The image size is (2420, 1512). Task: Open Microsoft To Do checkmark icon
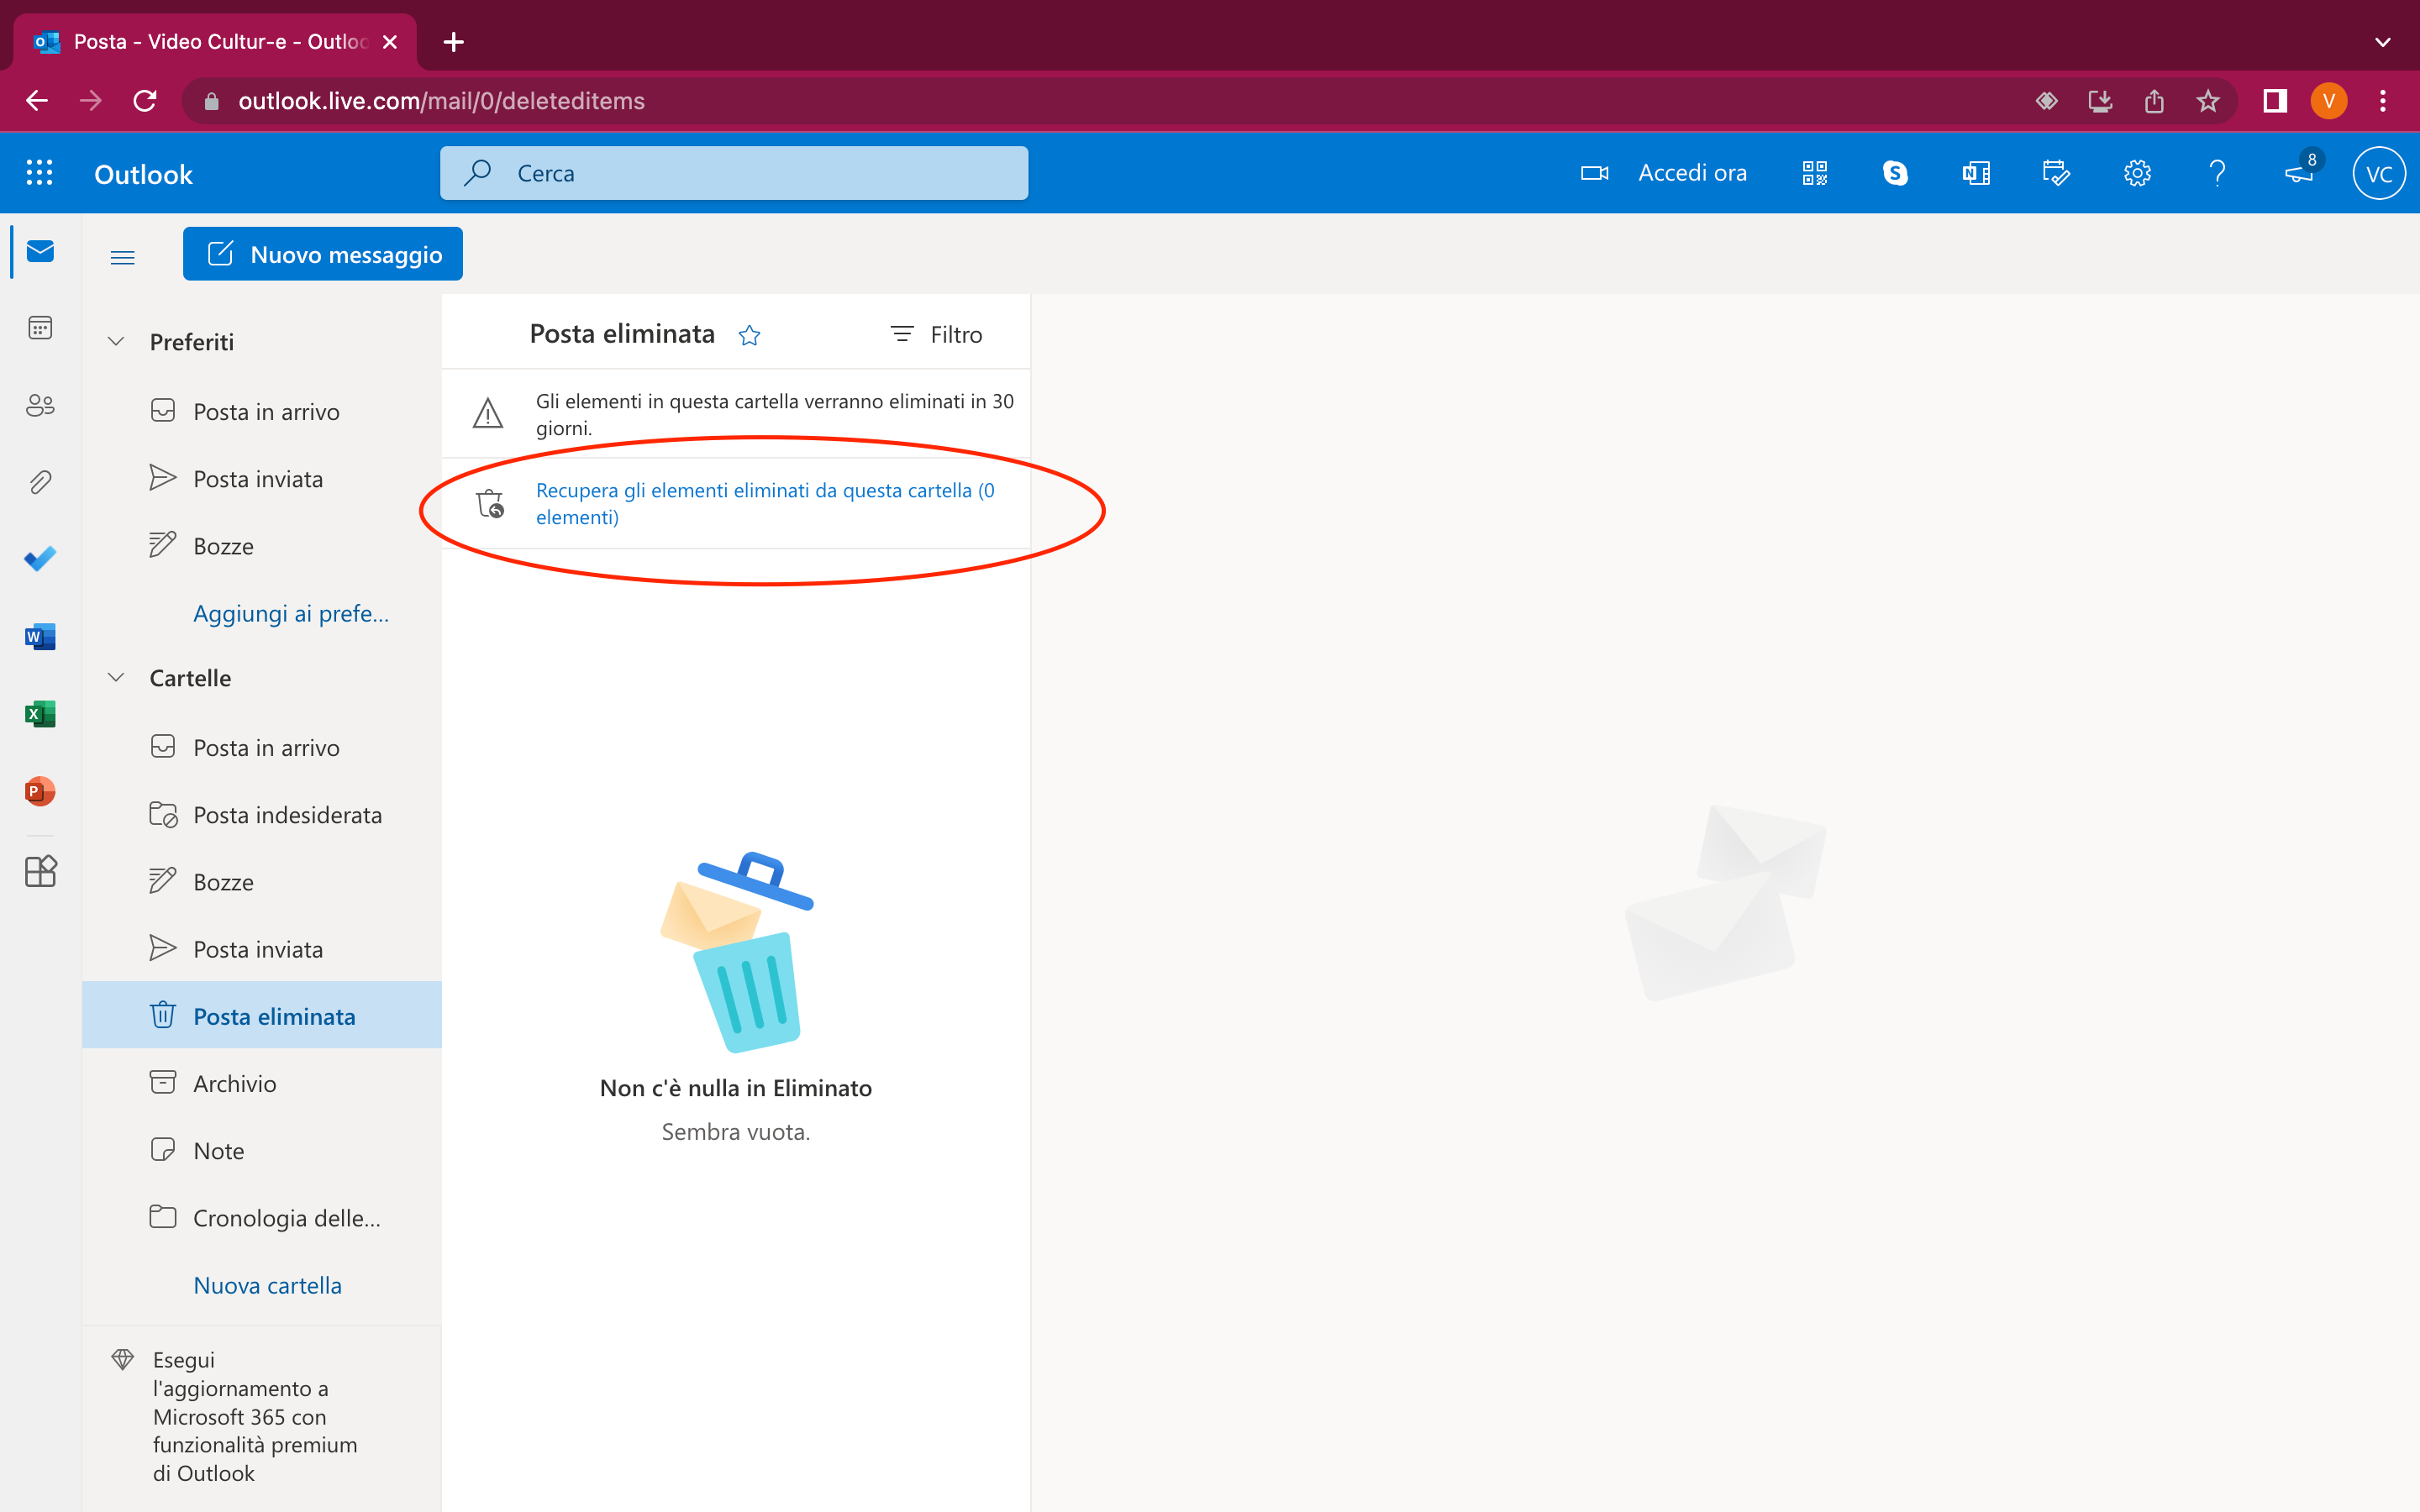click(x=39, y=558)
